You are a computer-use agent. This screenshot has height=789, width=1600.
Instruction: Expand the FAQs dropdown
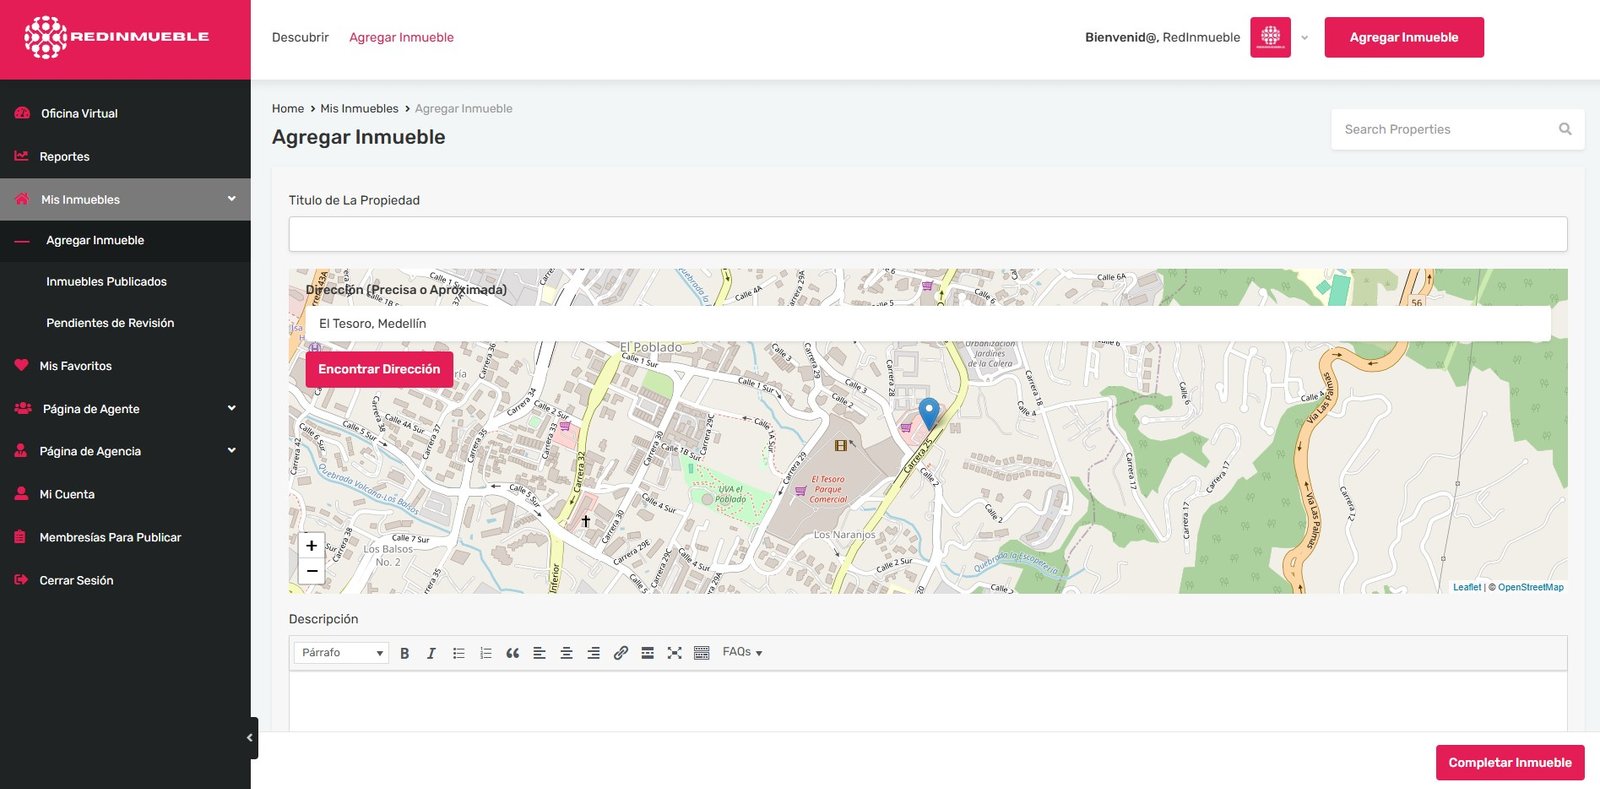pyautogui.click(x=742, y=652)
